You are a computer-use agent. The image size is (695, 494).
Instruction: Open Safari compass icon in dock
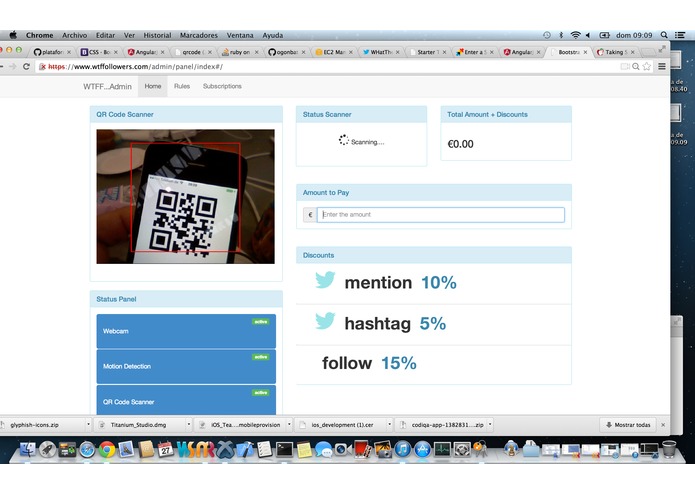pos(87,450)
